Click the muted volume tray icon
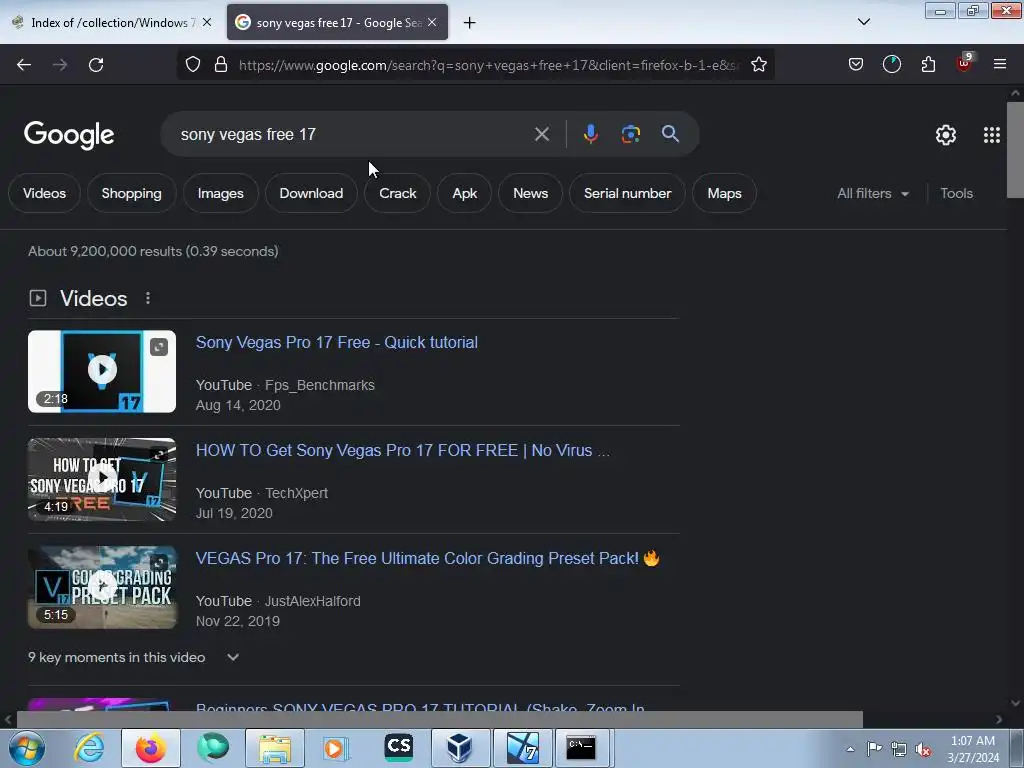1024x768 pixels. click(x=923, y=750)
